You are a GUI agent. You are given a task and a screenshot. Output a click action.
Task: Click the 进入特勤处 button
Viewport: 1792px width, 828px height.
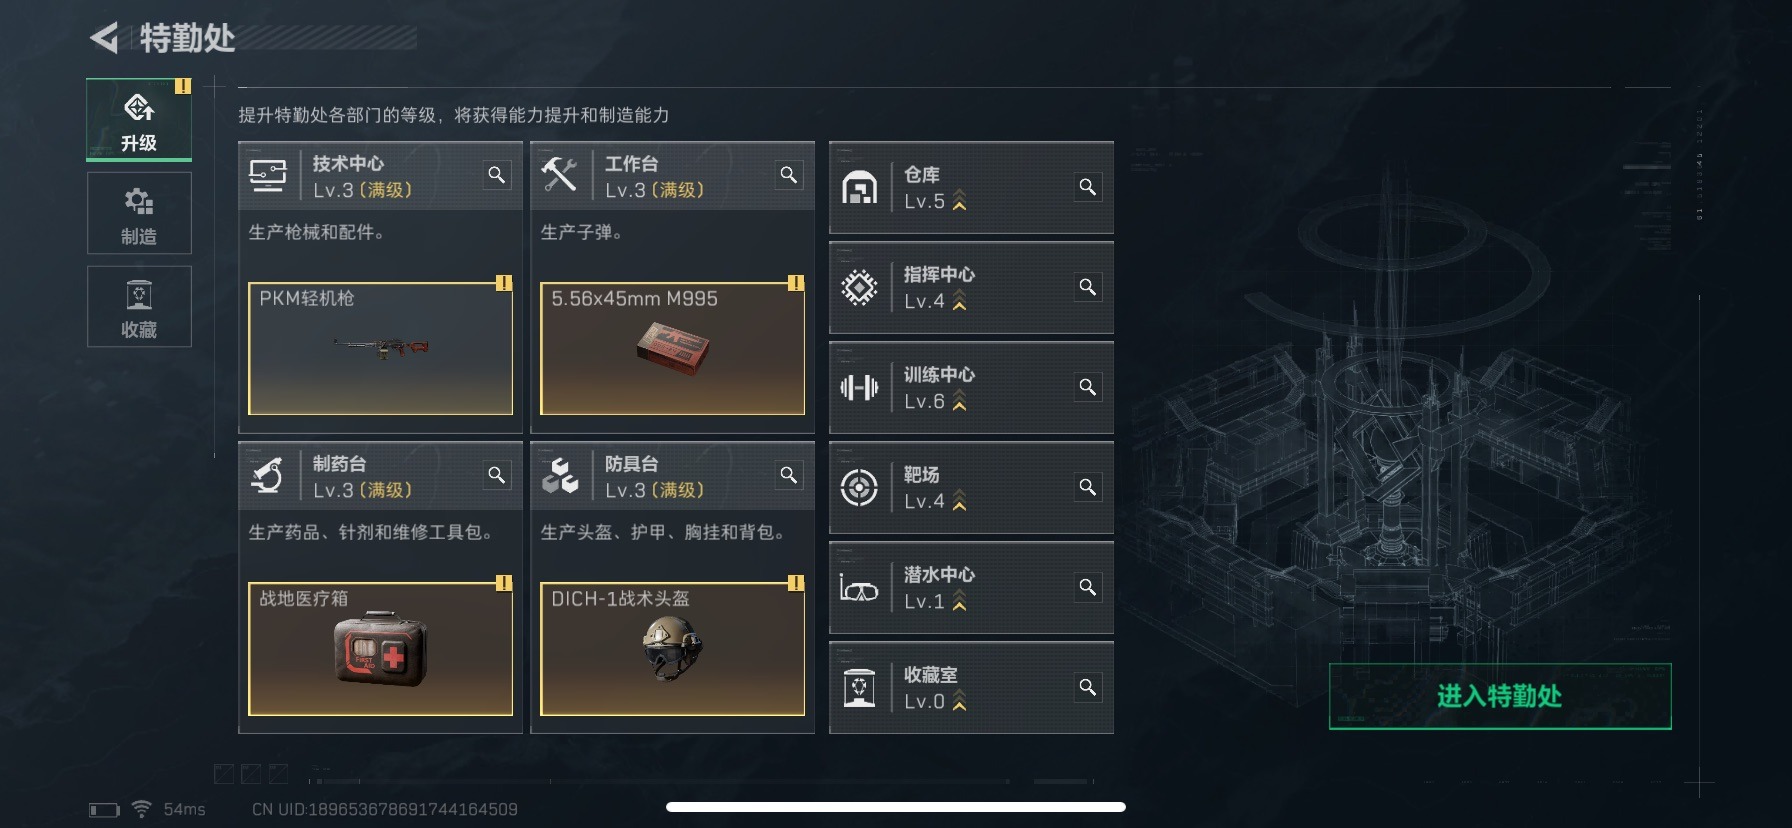point(1500,696)
